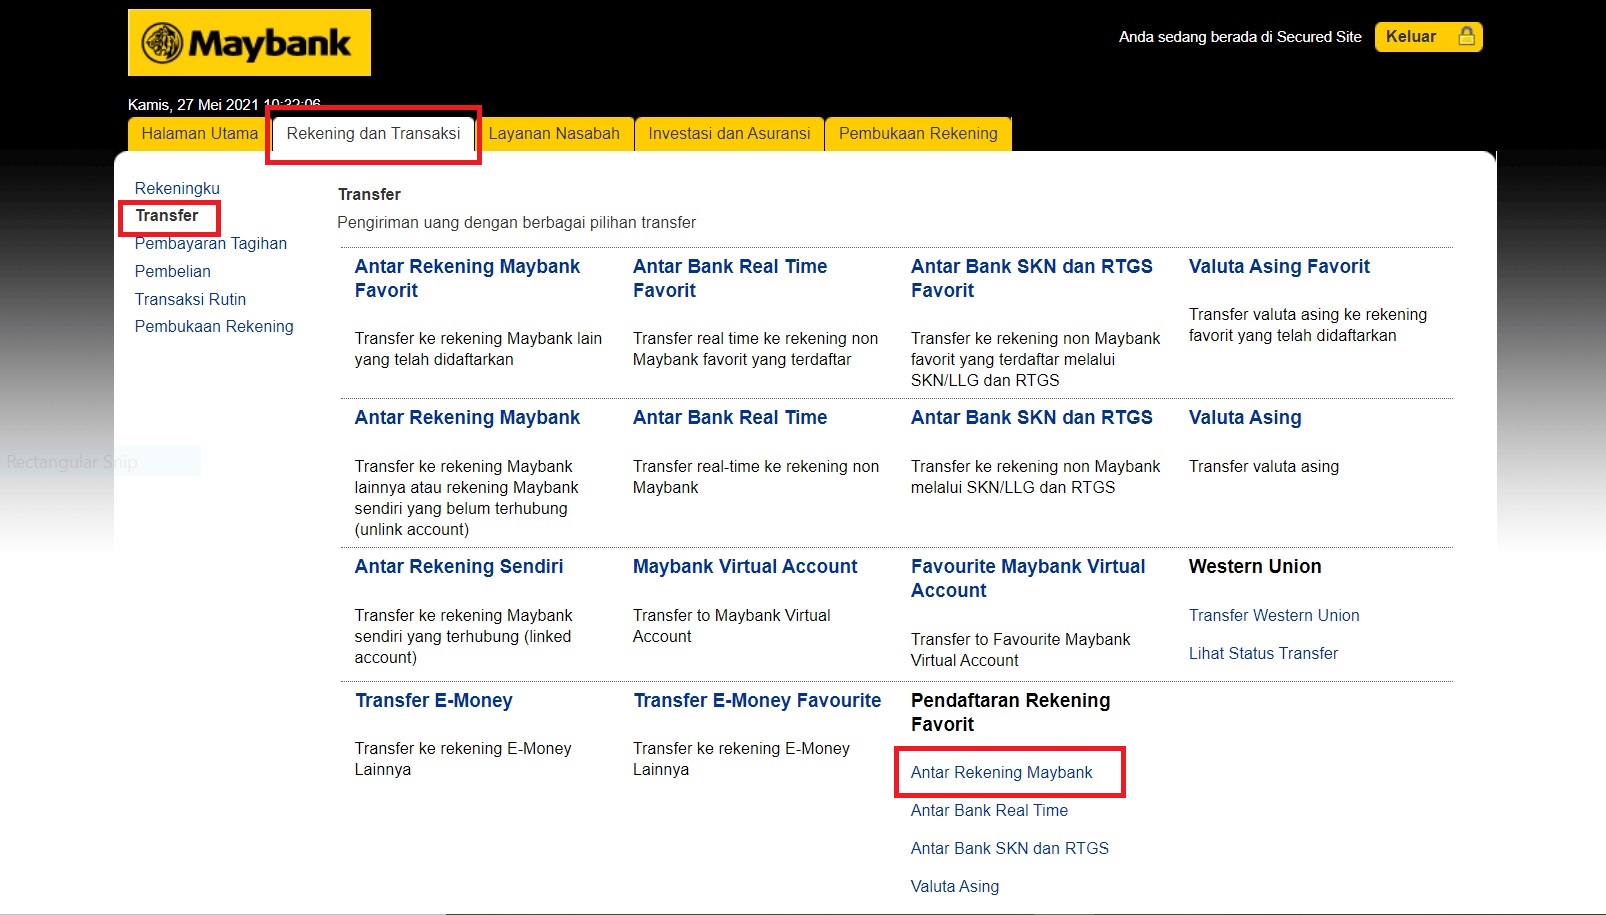Open Rekeningku in the sidebar
The width and height of the screenshot is (1606, 915).
pyautogui.click(x=177, y=188)
